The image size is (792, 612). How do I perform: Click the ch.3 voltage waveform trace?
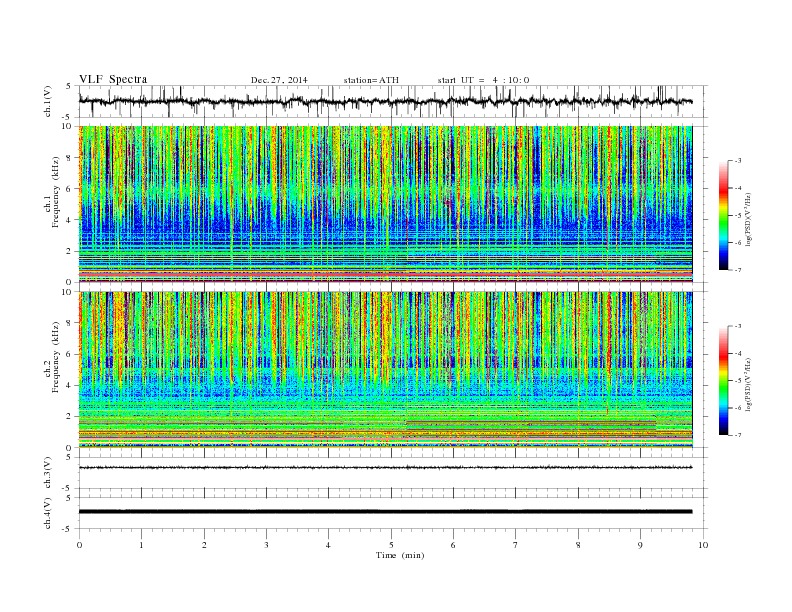click(x=385, y=468)
